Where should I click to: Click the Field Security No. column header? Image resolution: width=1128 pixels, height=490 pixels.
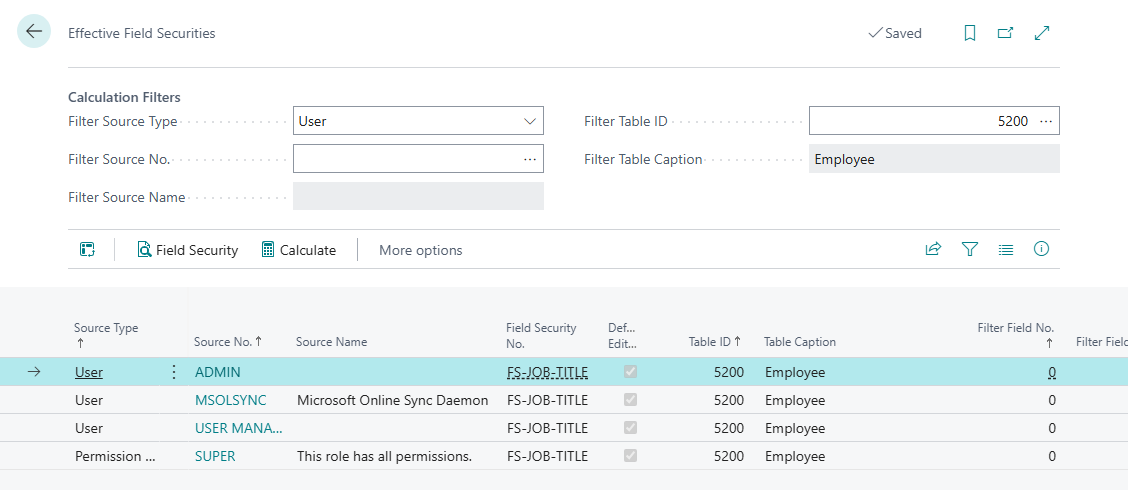[x=541, y=335]
